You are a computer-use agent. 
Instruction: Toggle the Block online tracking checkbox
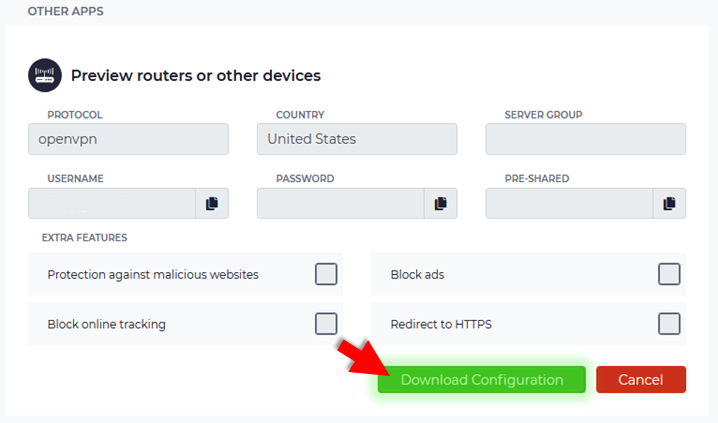(x=326, y=324)
